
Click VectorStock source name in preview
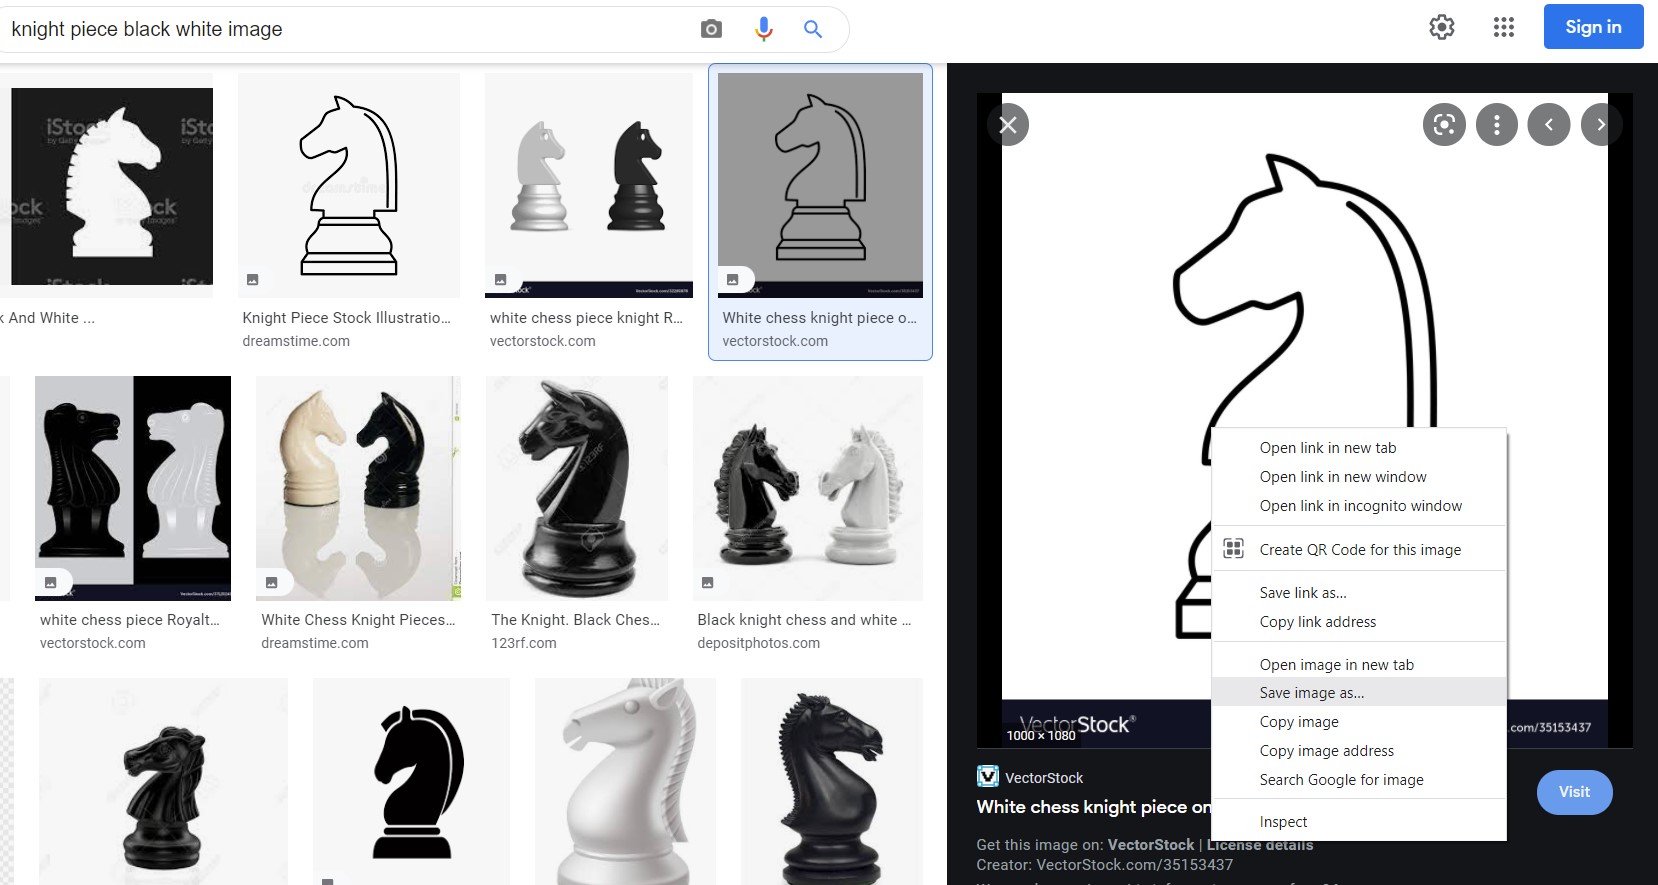point(1044,778)
